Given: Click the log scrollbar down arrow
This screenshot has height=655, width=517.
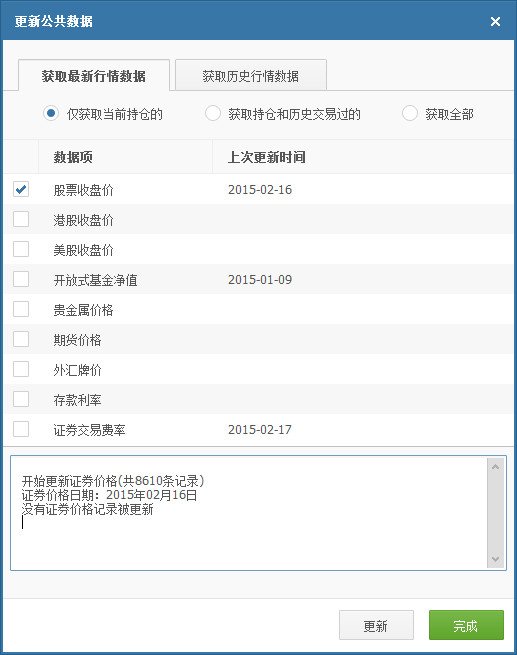Looking at the screenshot, I should 496,559.
